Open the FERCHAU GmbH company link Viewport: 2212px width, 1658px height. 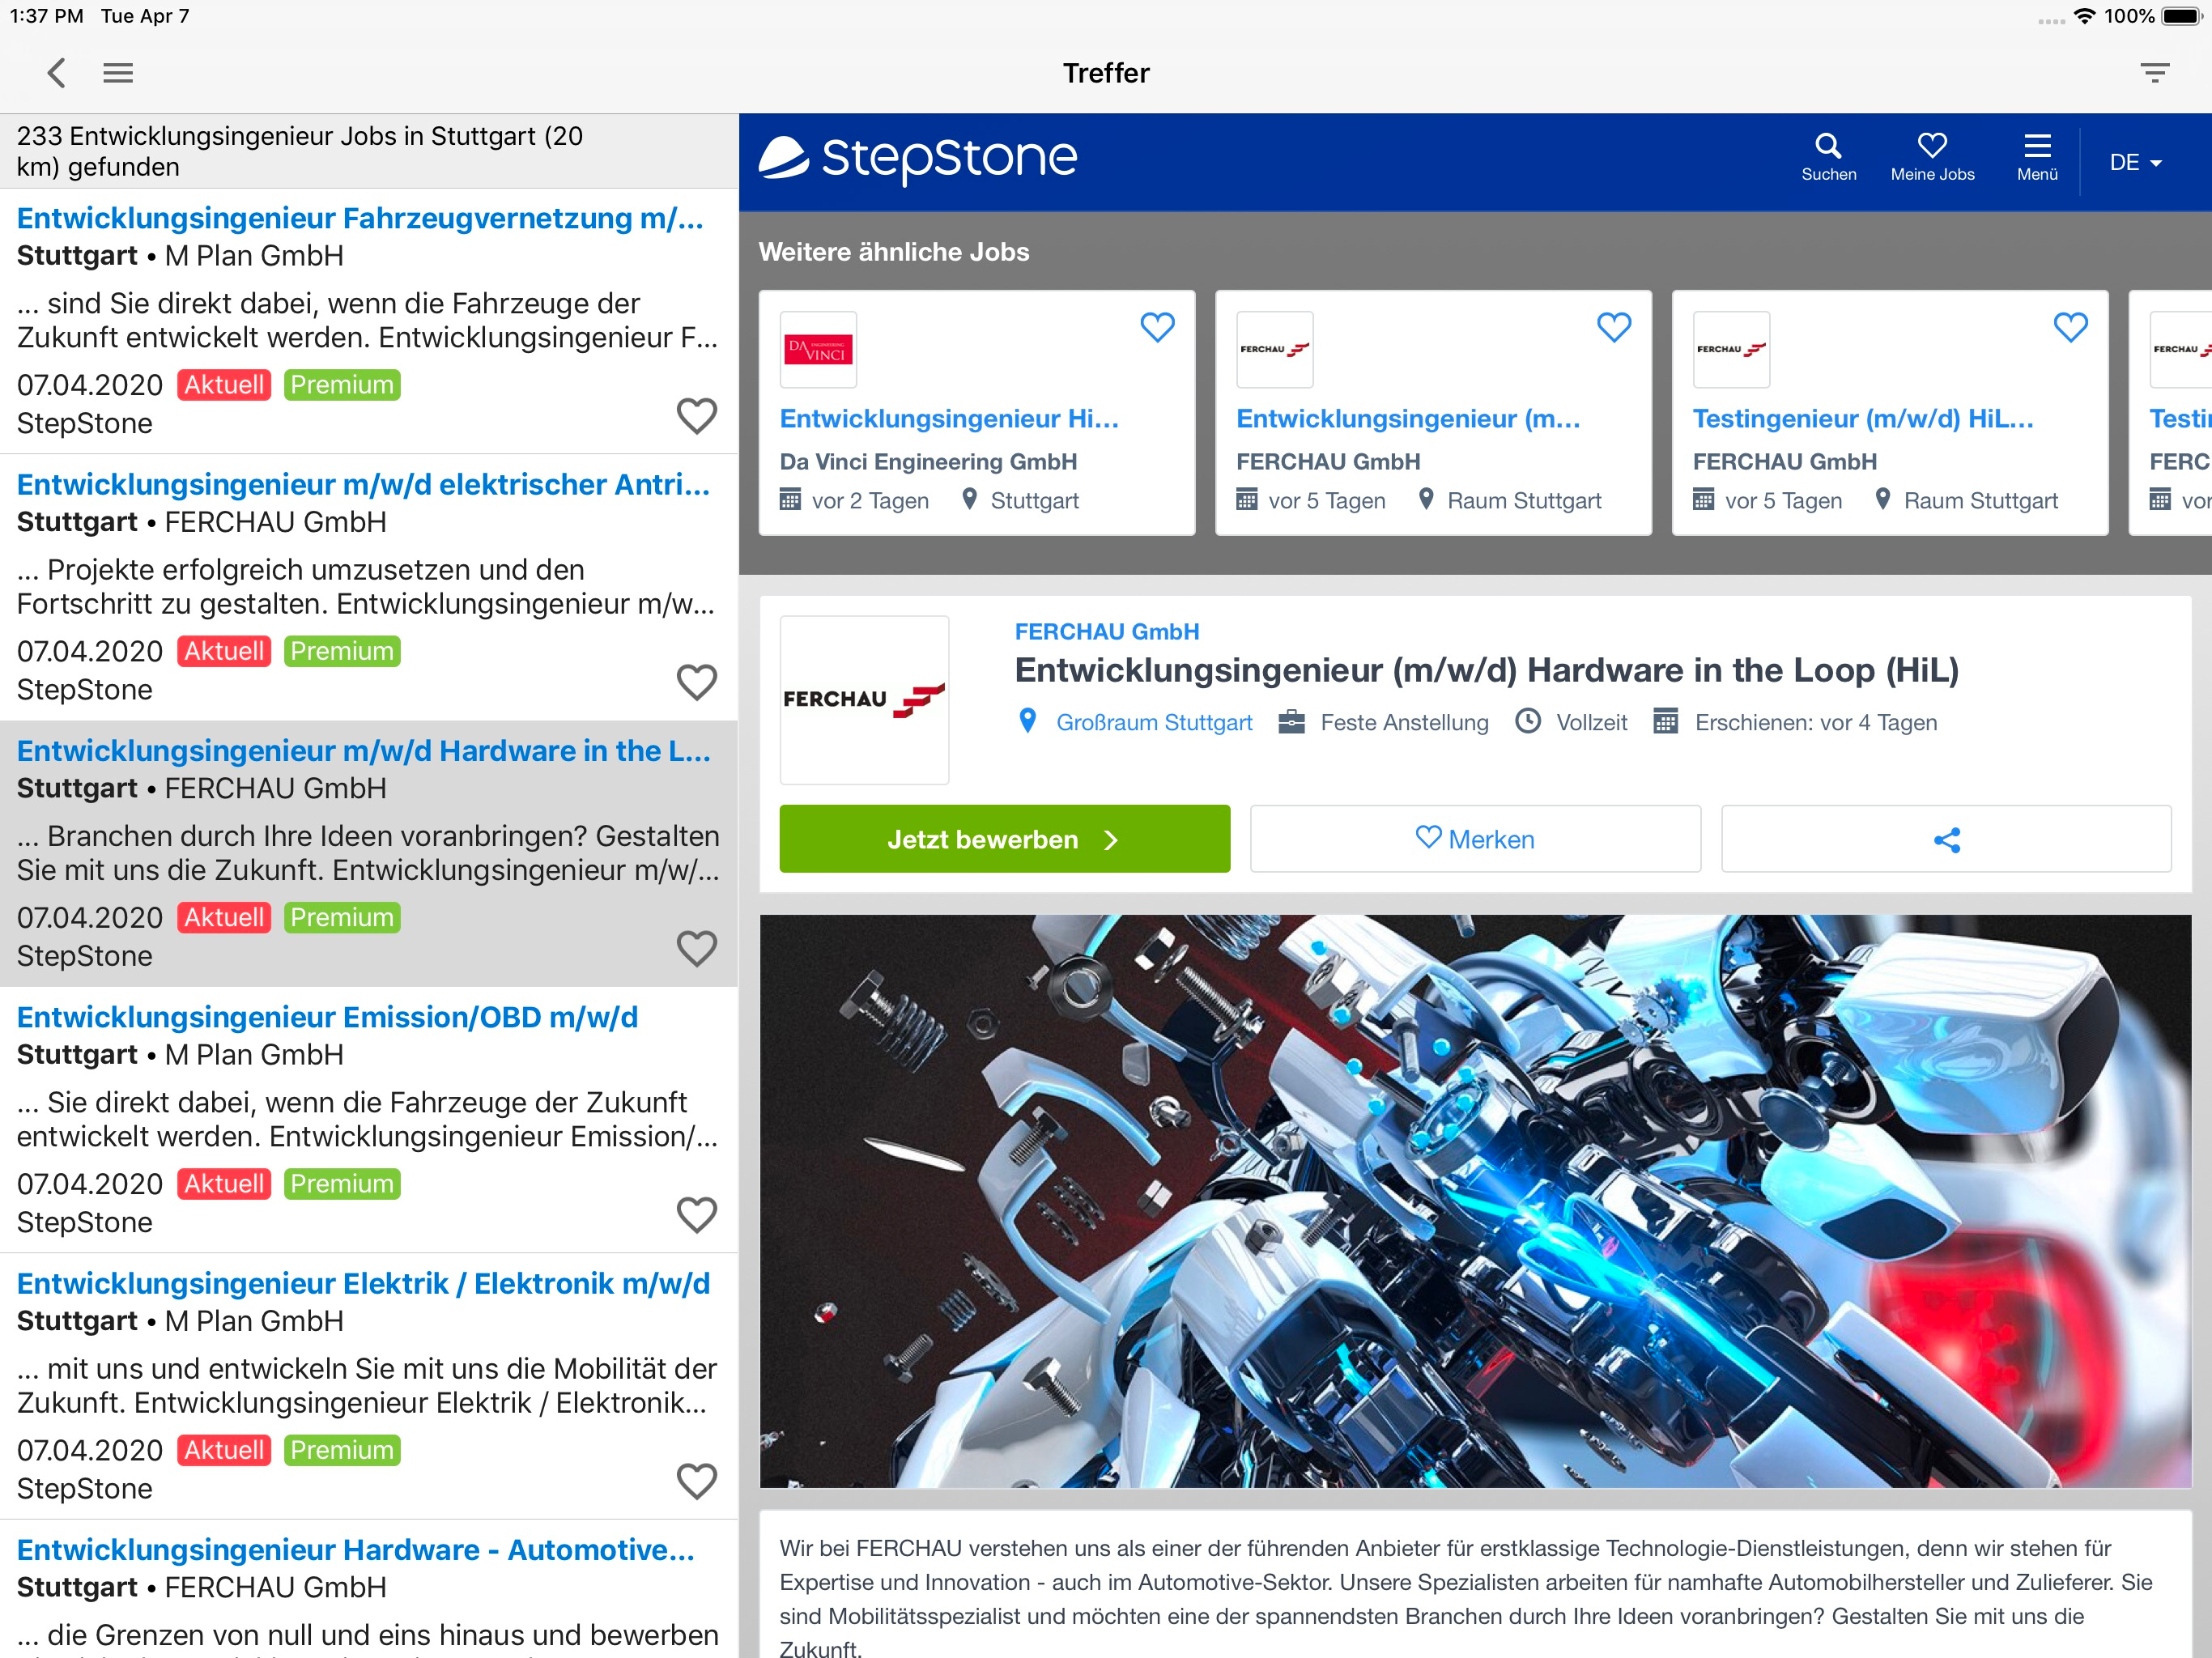point(1106,632)
